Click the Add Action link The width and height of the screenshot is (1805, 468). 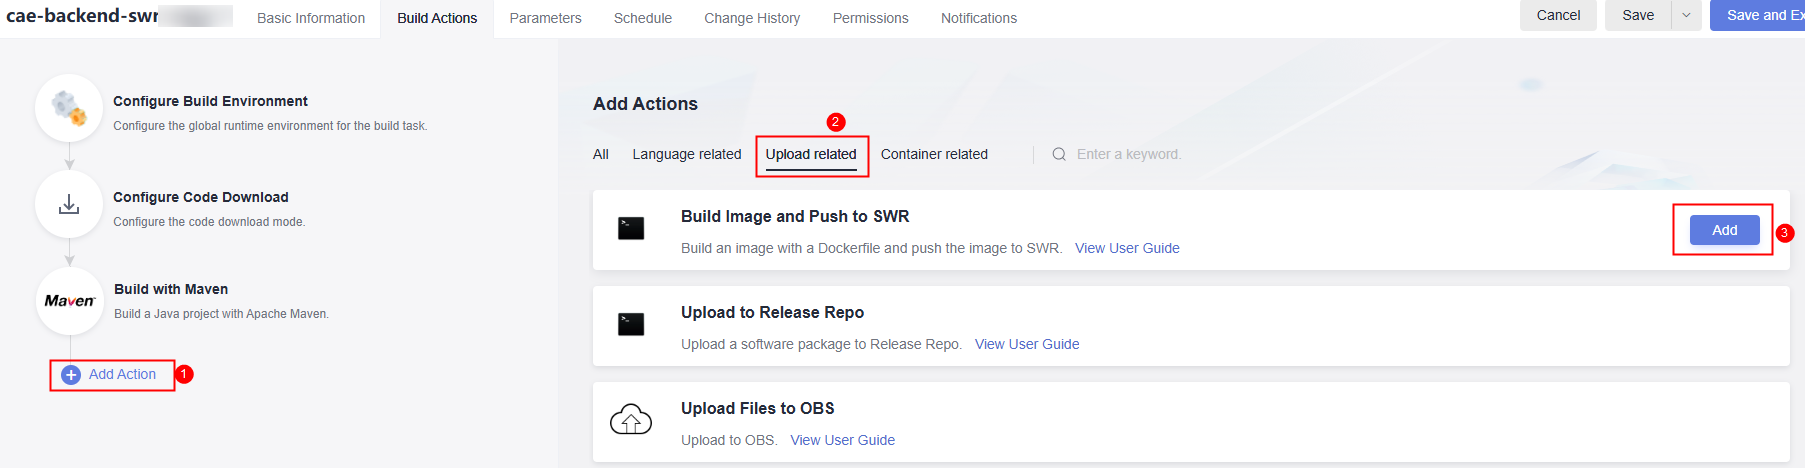pyautogui.click(x=122, y=374)
